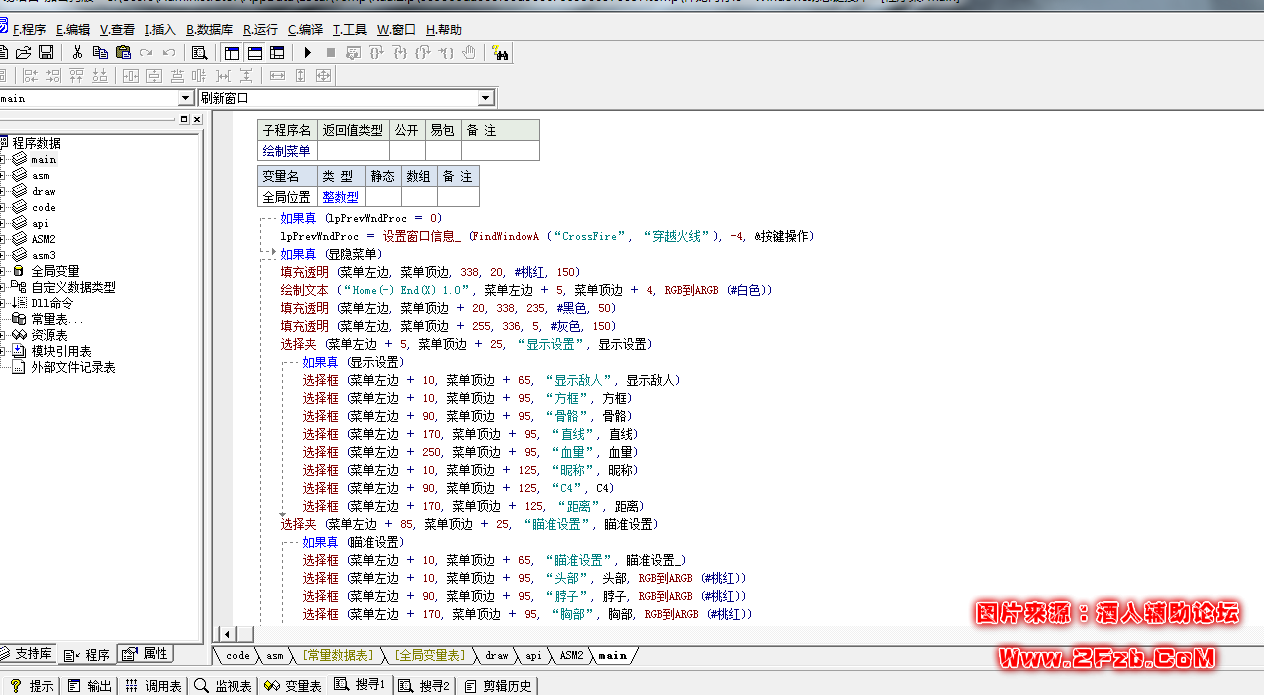The image size is (1264, 695).
Task: Switch to the 'draw' code tab
Action: 497,656
